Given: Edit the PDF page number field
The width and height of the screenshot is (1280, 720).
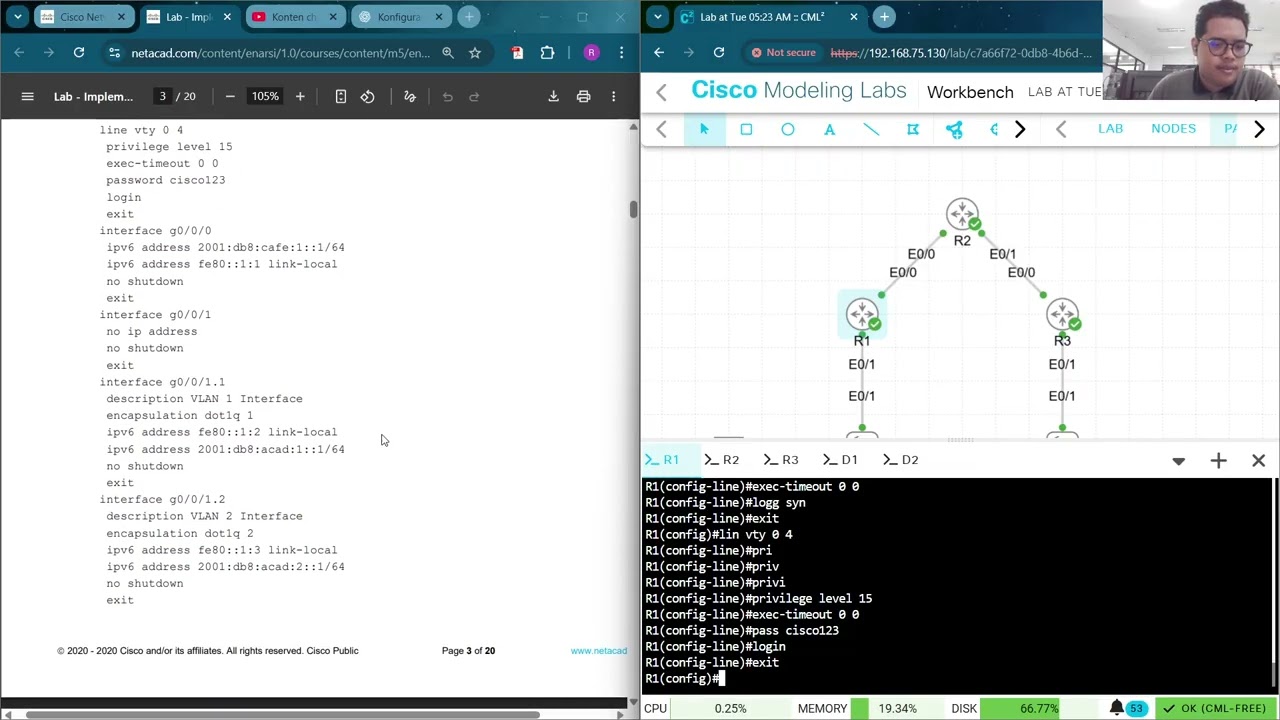Looking at the screenshot, I should pyautogui.click(x=162, y=97).
